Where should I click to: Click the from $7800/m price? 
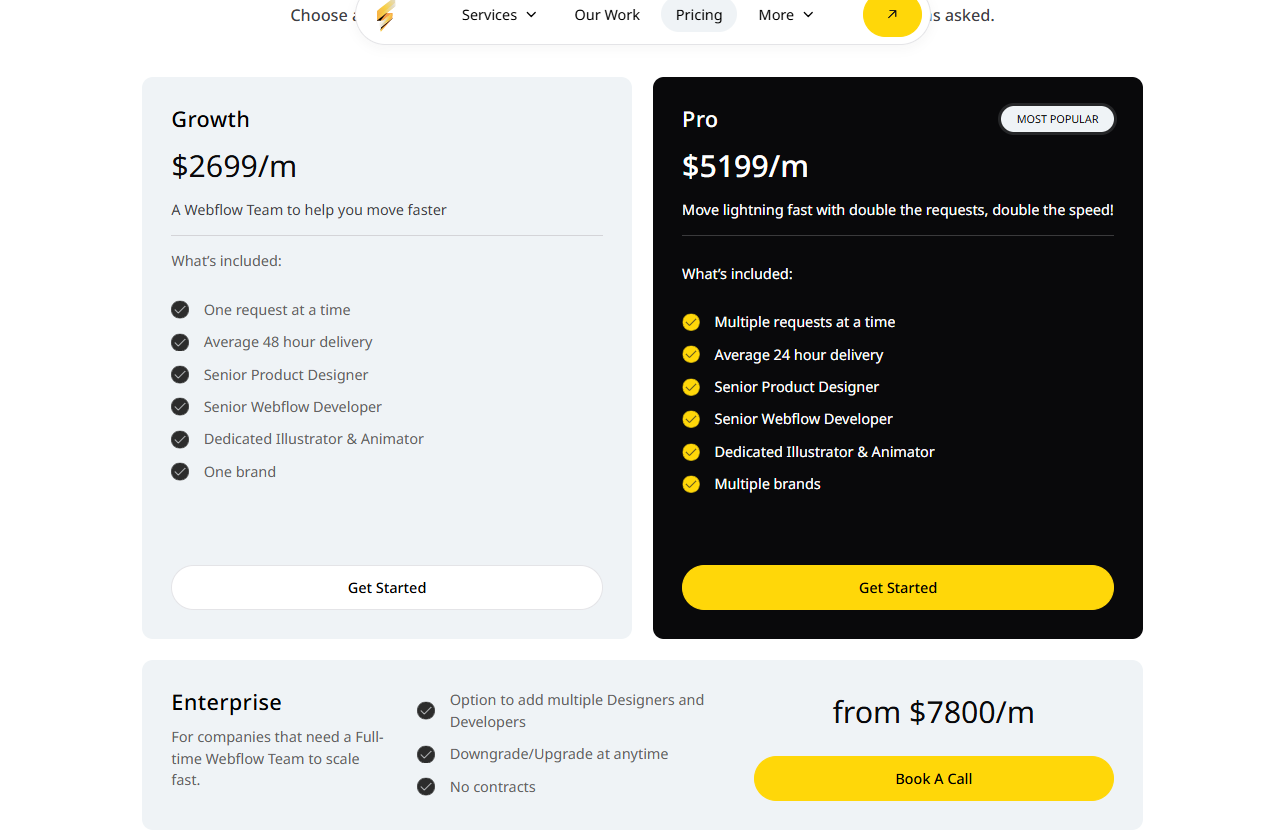coord(934,712)
